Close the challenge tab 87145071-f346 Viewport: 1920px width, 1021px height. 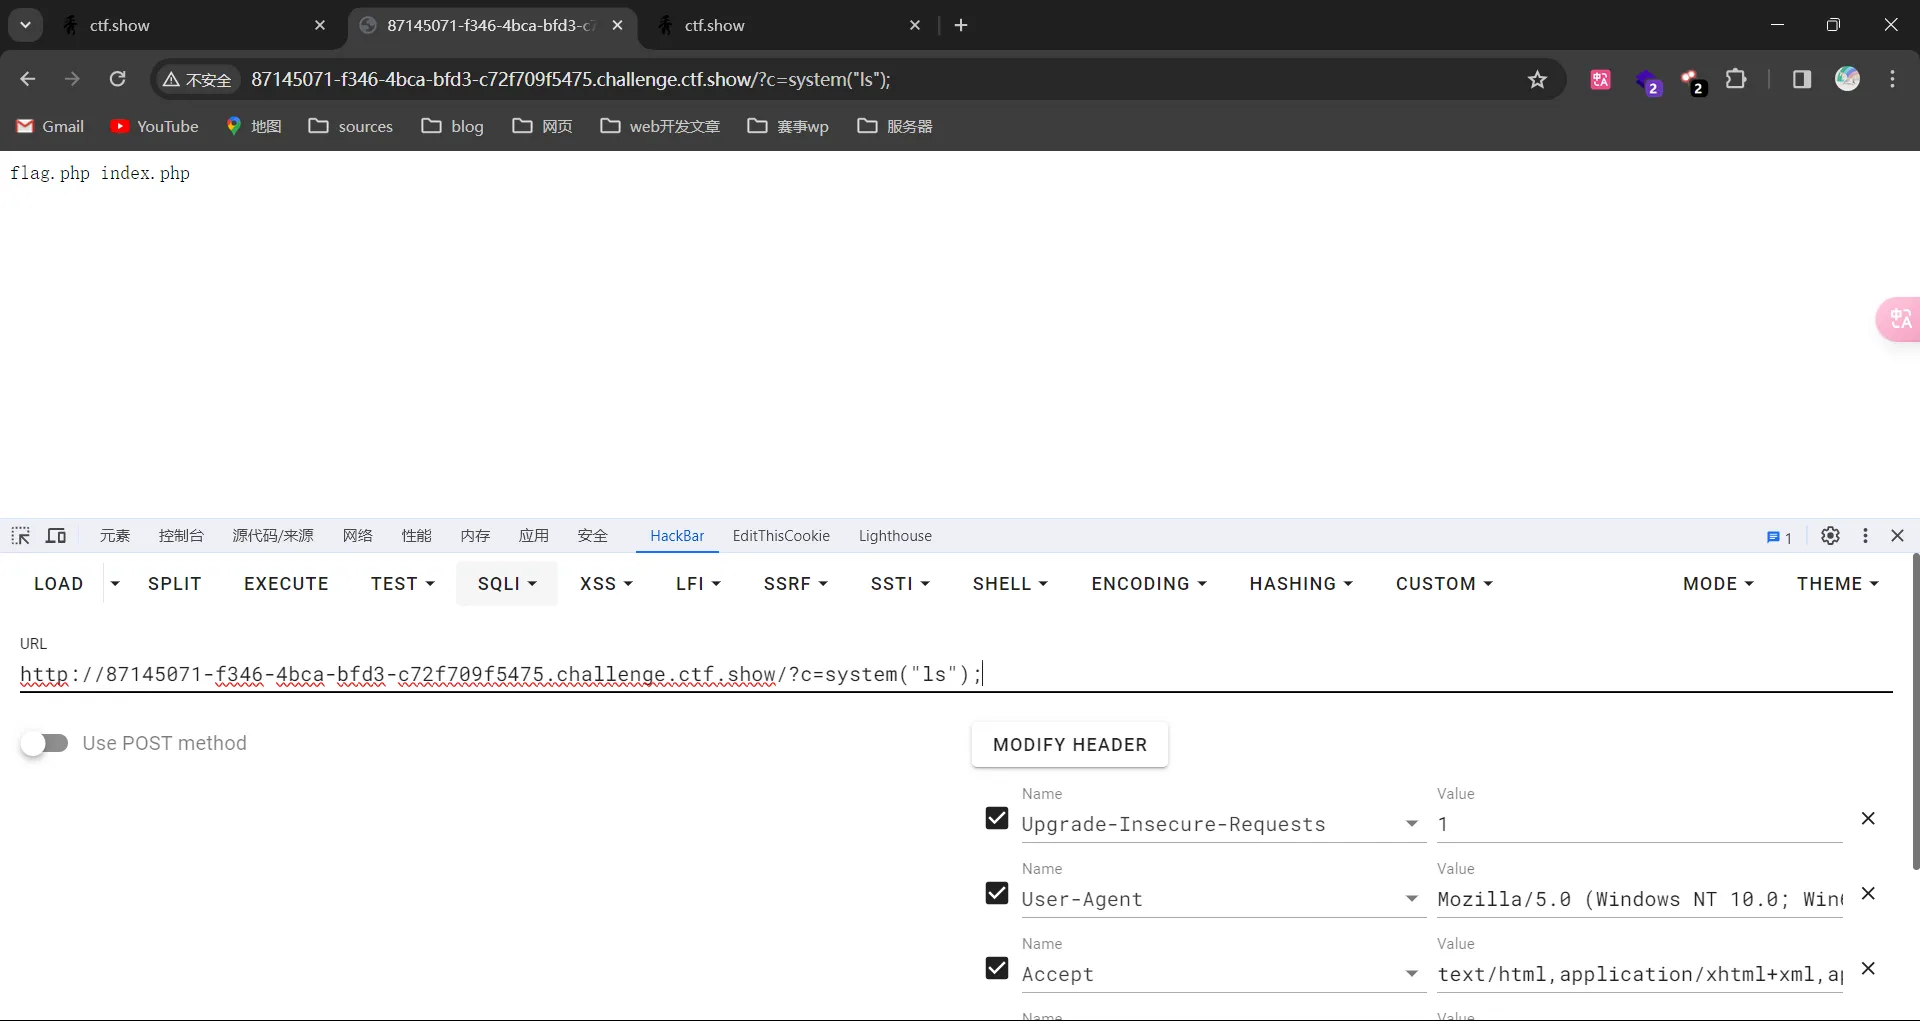(618, 25)
